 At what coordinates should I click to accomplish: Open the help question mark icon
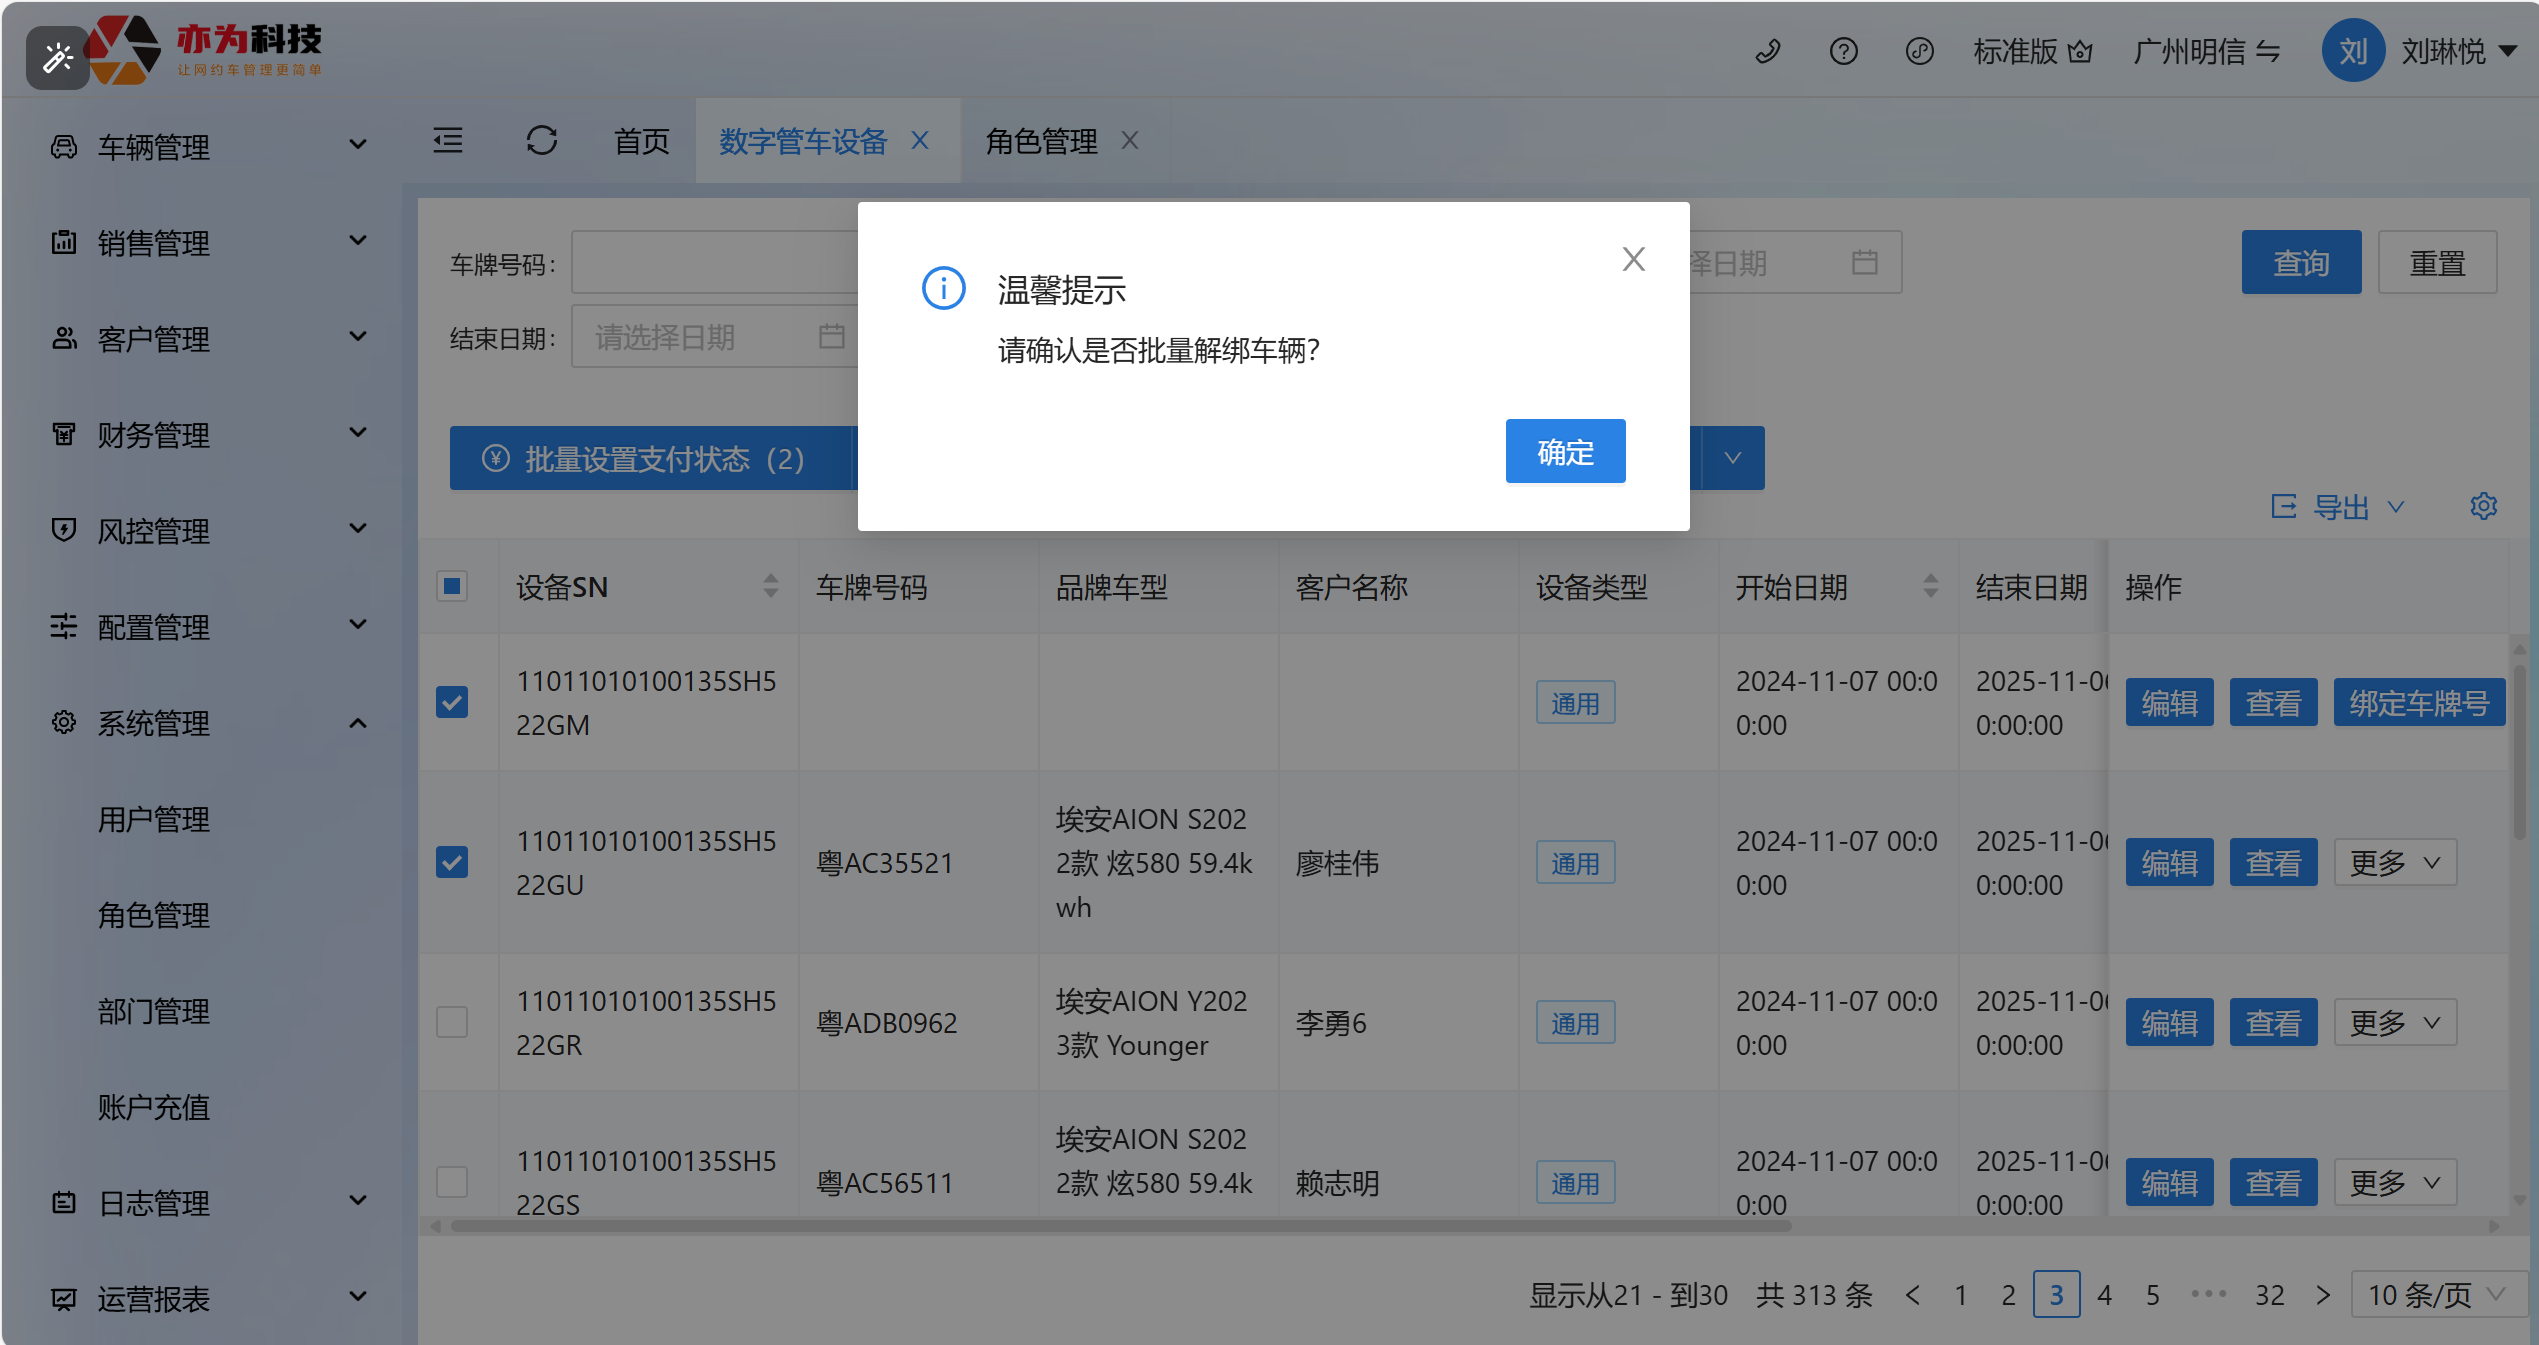click(x=1843, y=51)
